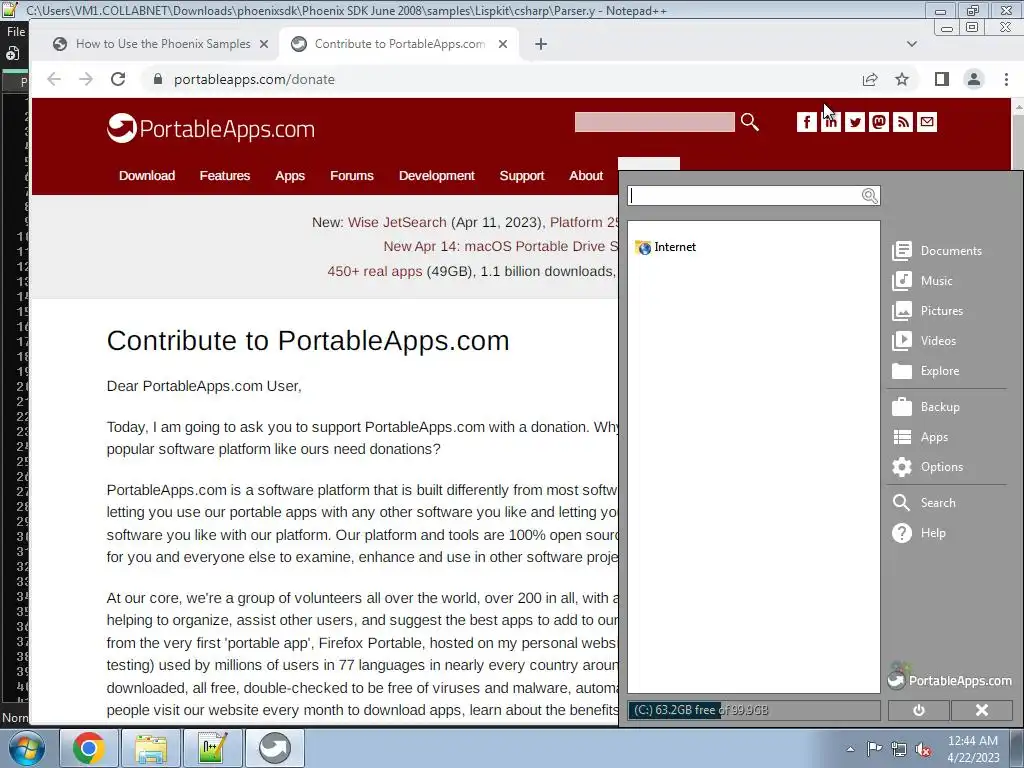Open Help in PortableApps menu
Image resolution: width=1024 pixels, height=768 pixels.
coord(919,533)
